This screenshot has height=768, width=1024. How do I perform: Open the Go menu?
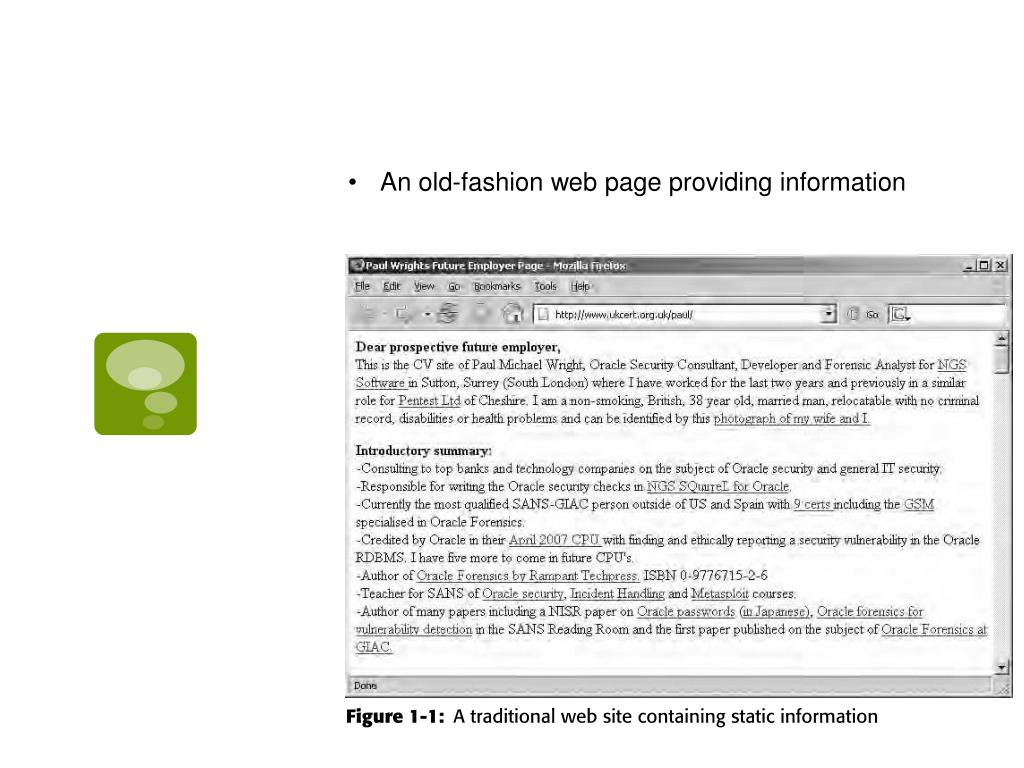click(x=454, y=286)
